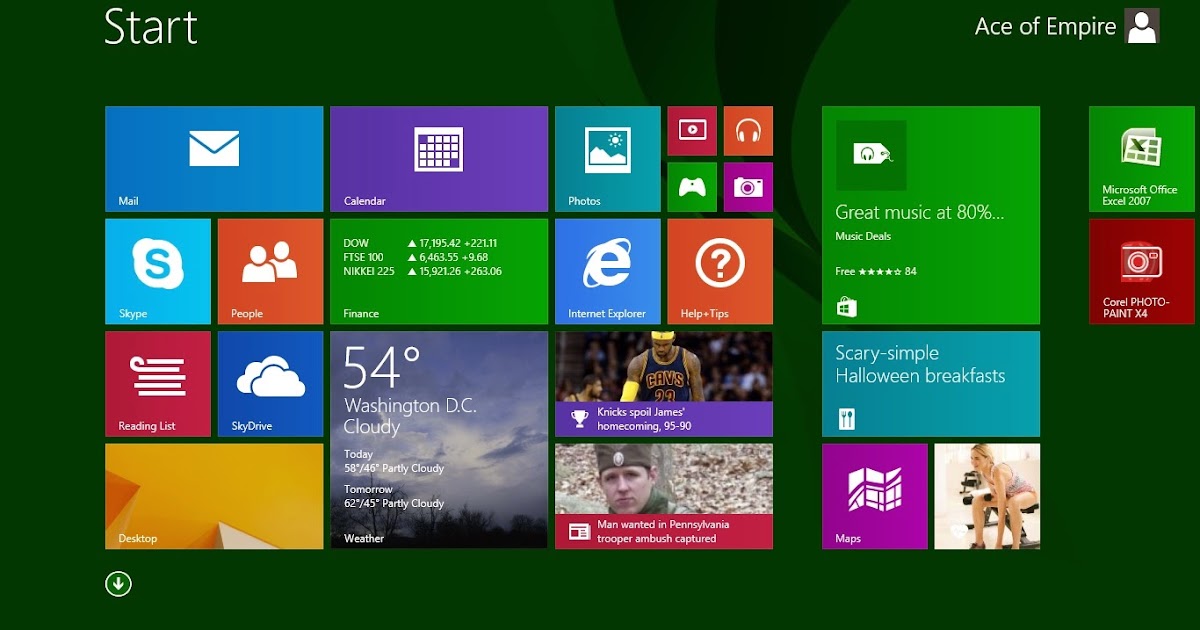Go to the Desktop tile
Screen dimensions: 1200x630
coord(214,496)
